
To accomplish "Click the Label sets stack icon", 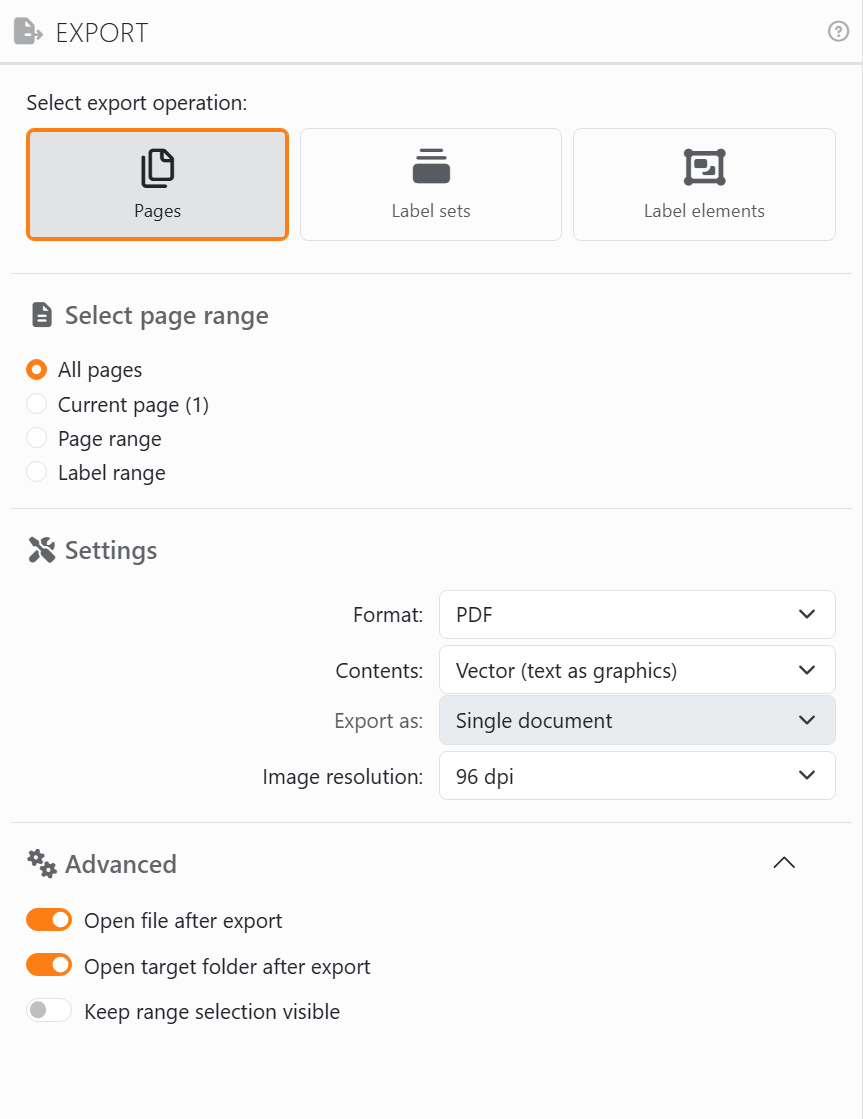I will (431, 166).
